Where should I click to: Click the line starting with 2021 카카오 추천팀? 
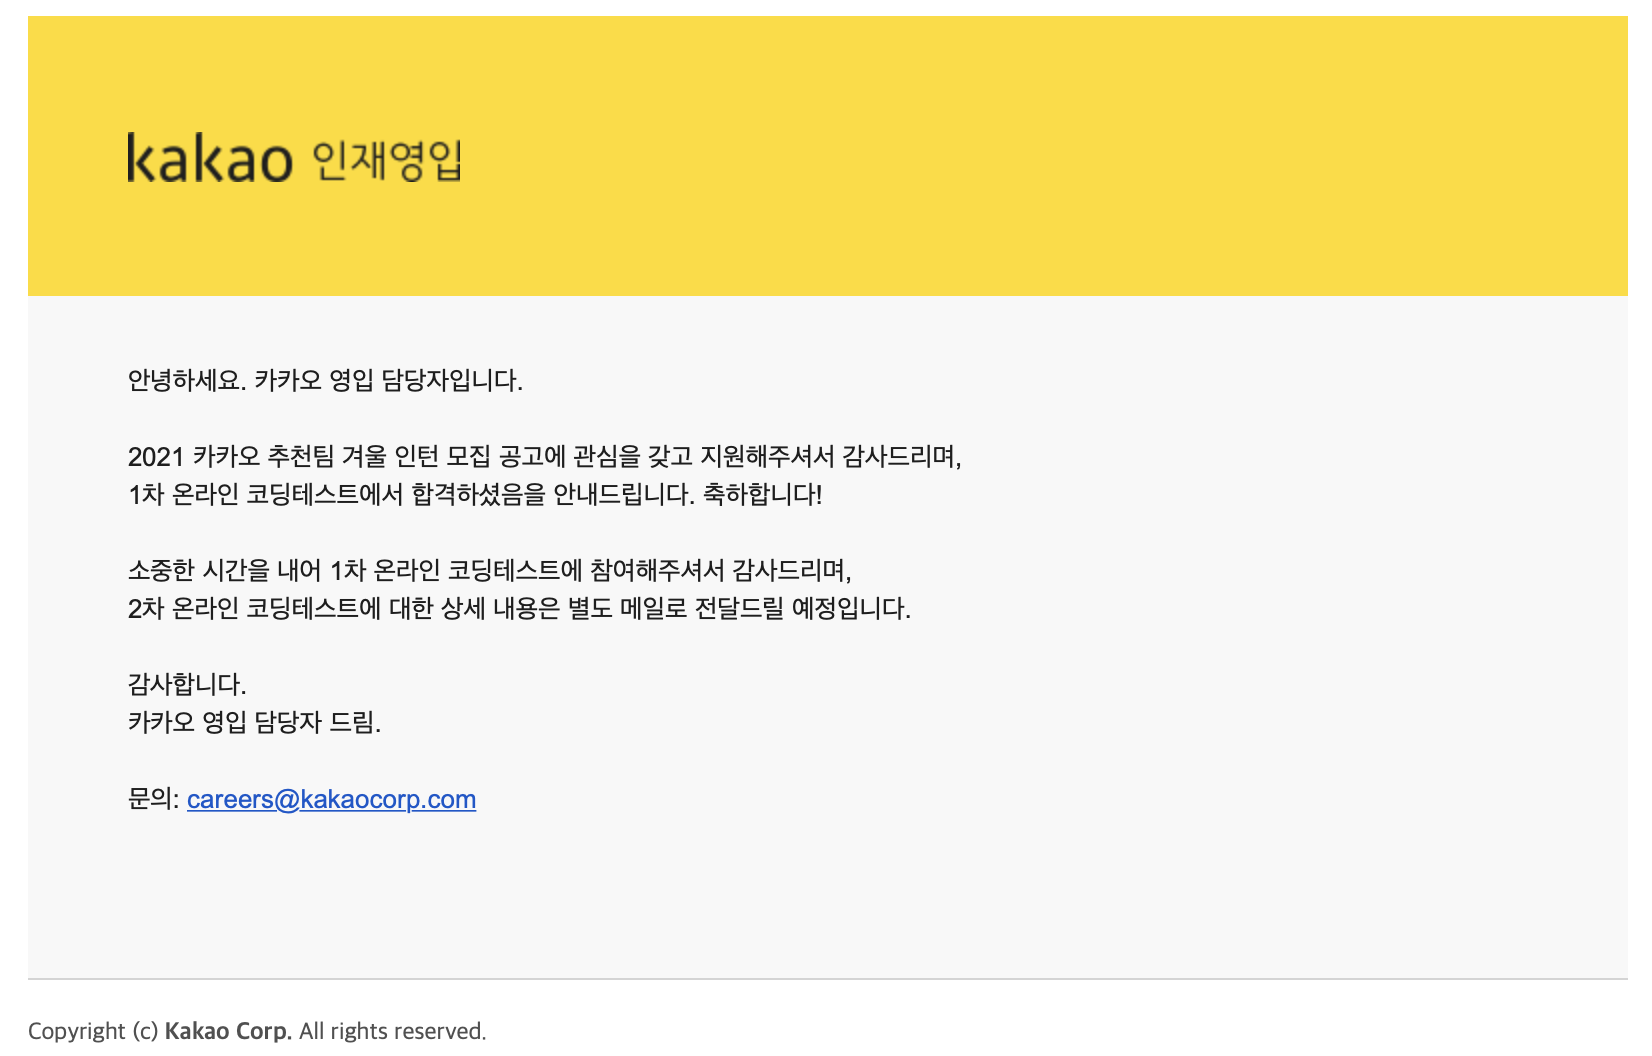(x=543, y=456)
